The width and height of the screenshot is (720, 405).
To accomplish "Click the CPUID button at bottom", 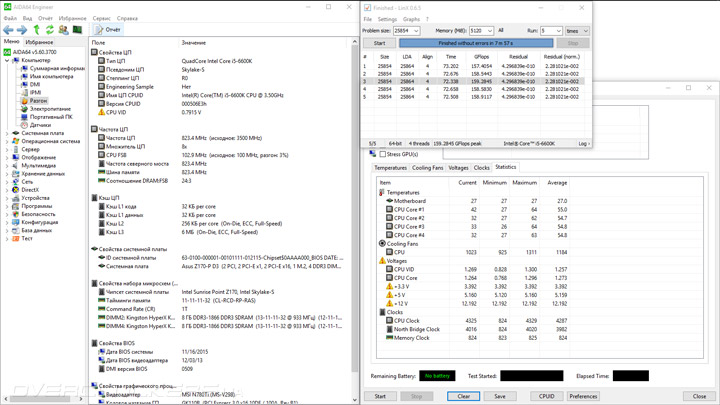I will 547,396.
